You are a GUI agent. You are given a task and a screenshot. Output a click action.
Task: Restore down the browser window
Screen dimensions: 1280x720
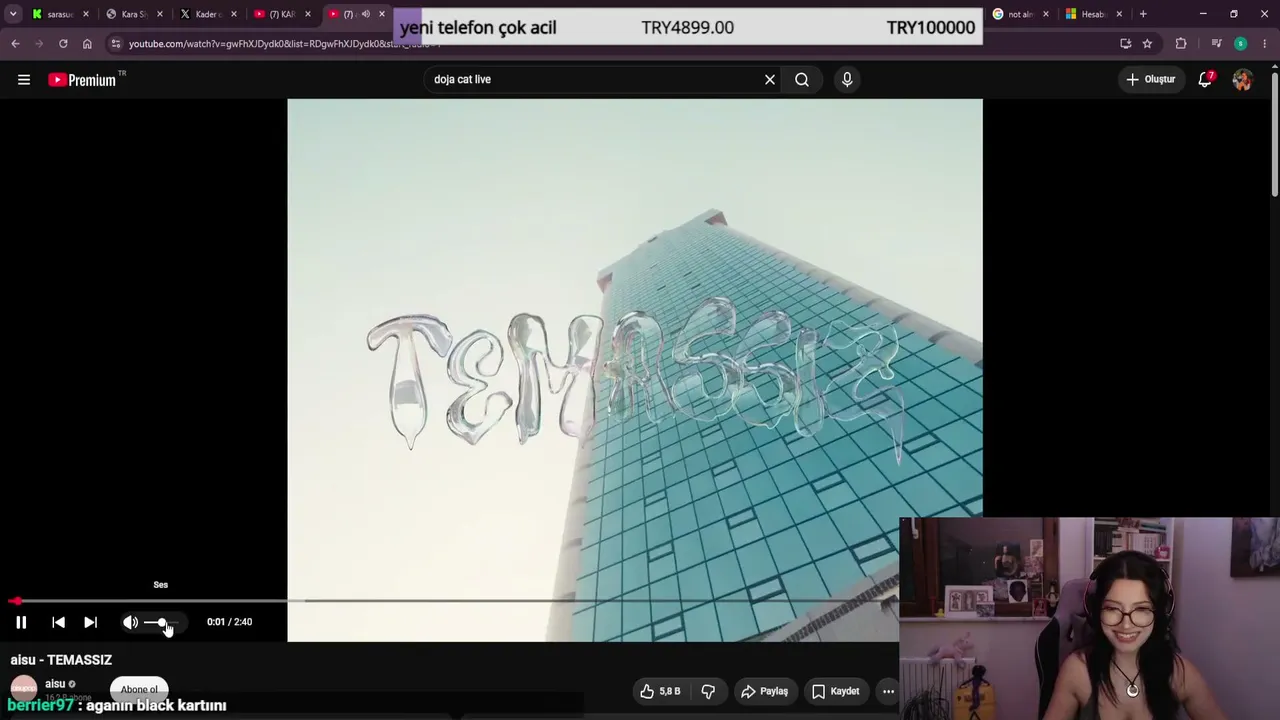coord(1234,14)
